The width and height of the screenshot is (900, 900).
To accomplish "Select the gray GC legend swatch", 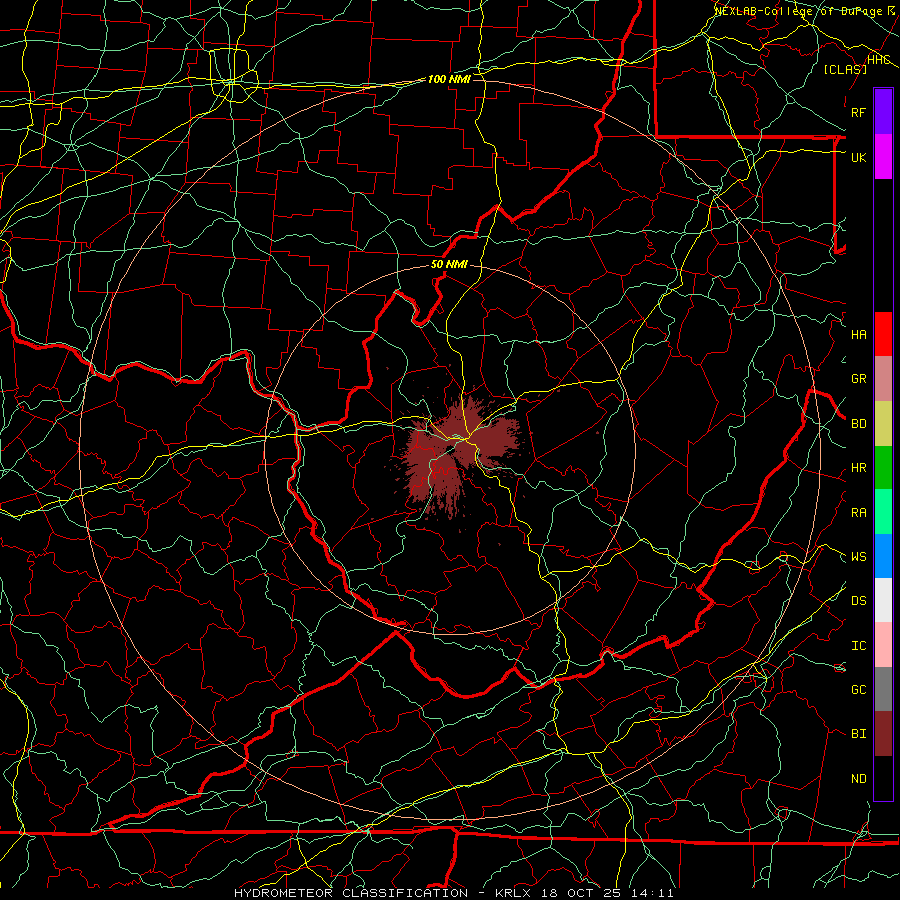I will [883, 689].
